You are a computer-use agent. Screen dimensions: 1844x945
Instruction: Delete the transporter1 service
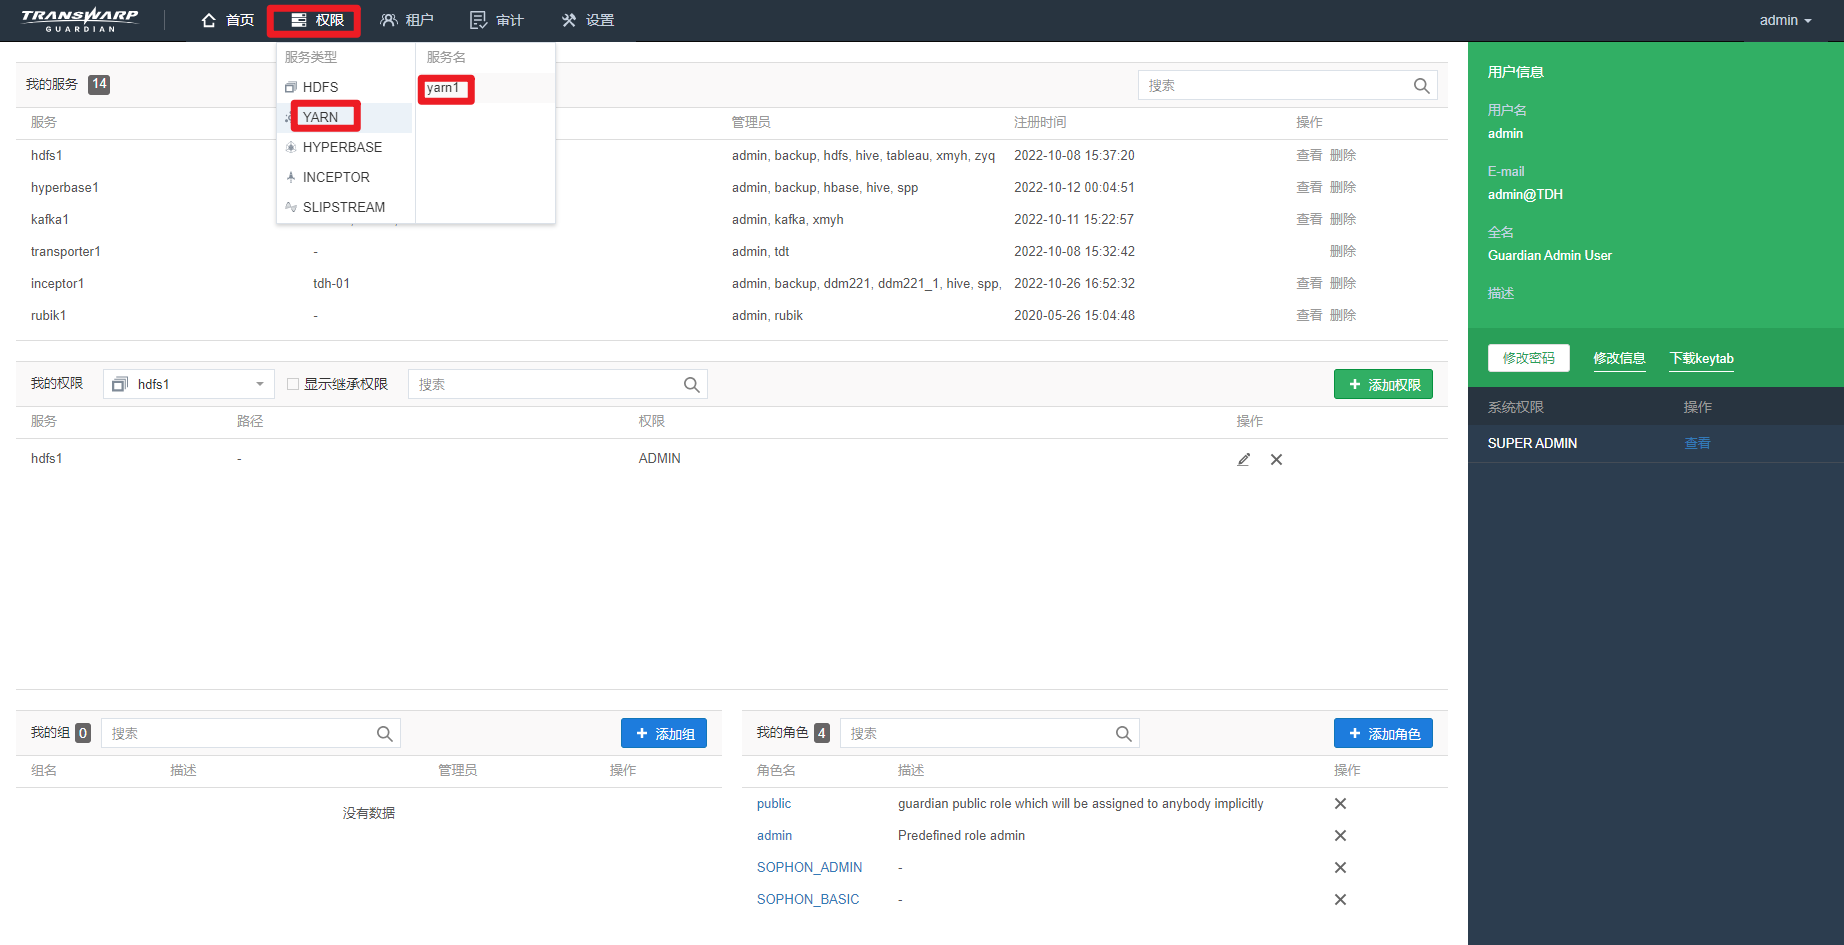(x=1343, y=251)
